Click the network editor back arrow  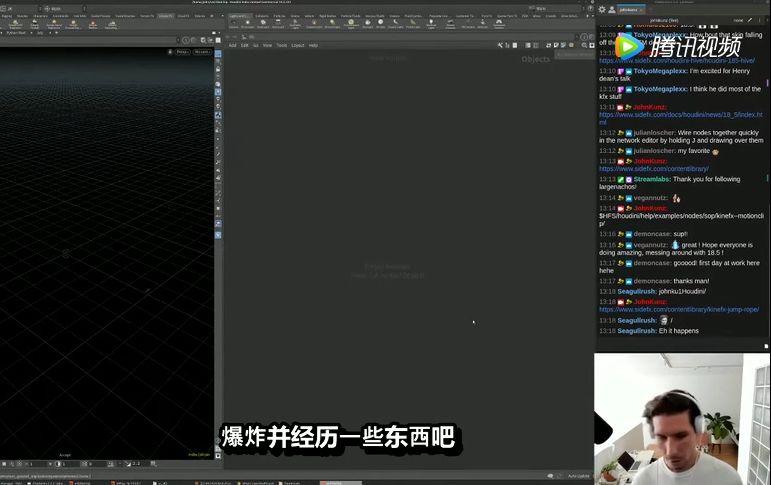[x=229, y=36]
